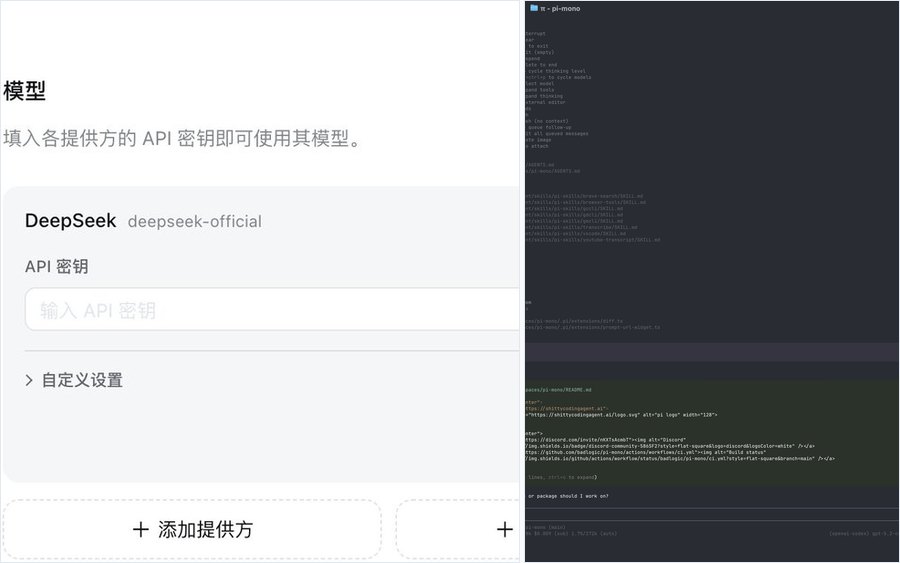
Task: Click the 添加提供方 button
Action: point(192,529)
